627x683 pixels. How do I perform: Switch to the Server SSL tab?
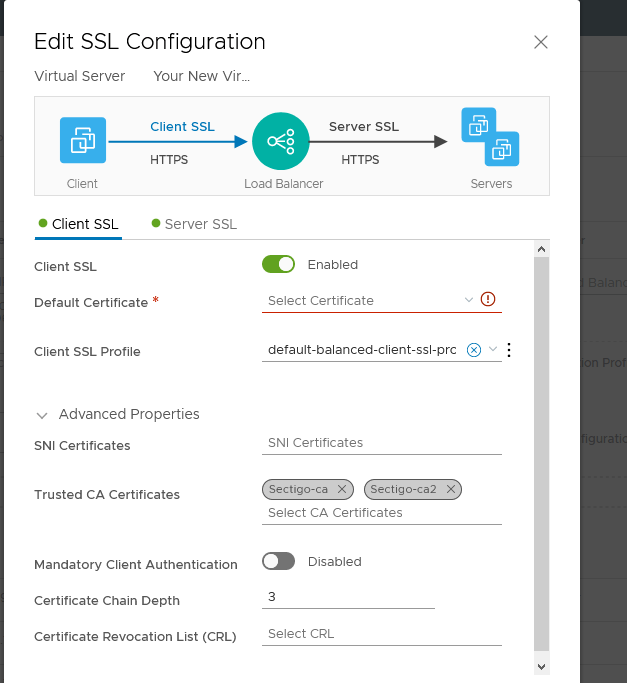tap(195, 224)
